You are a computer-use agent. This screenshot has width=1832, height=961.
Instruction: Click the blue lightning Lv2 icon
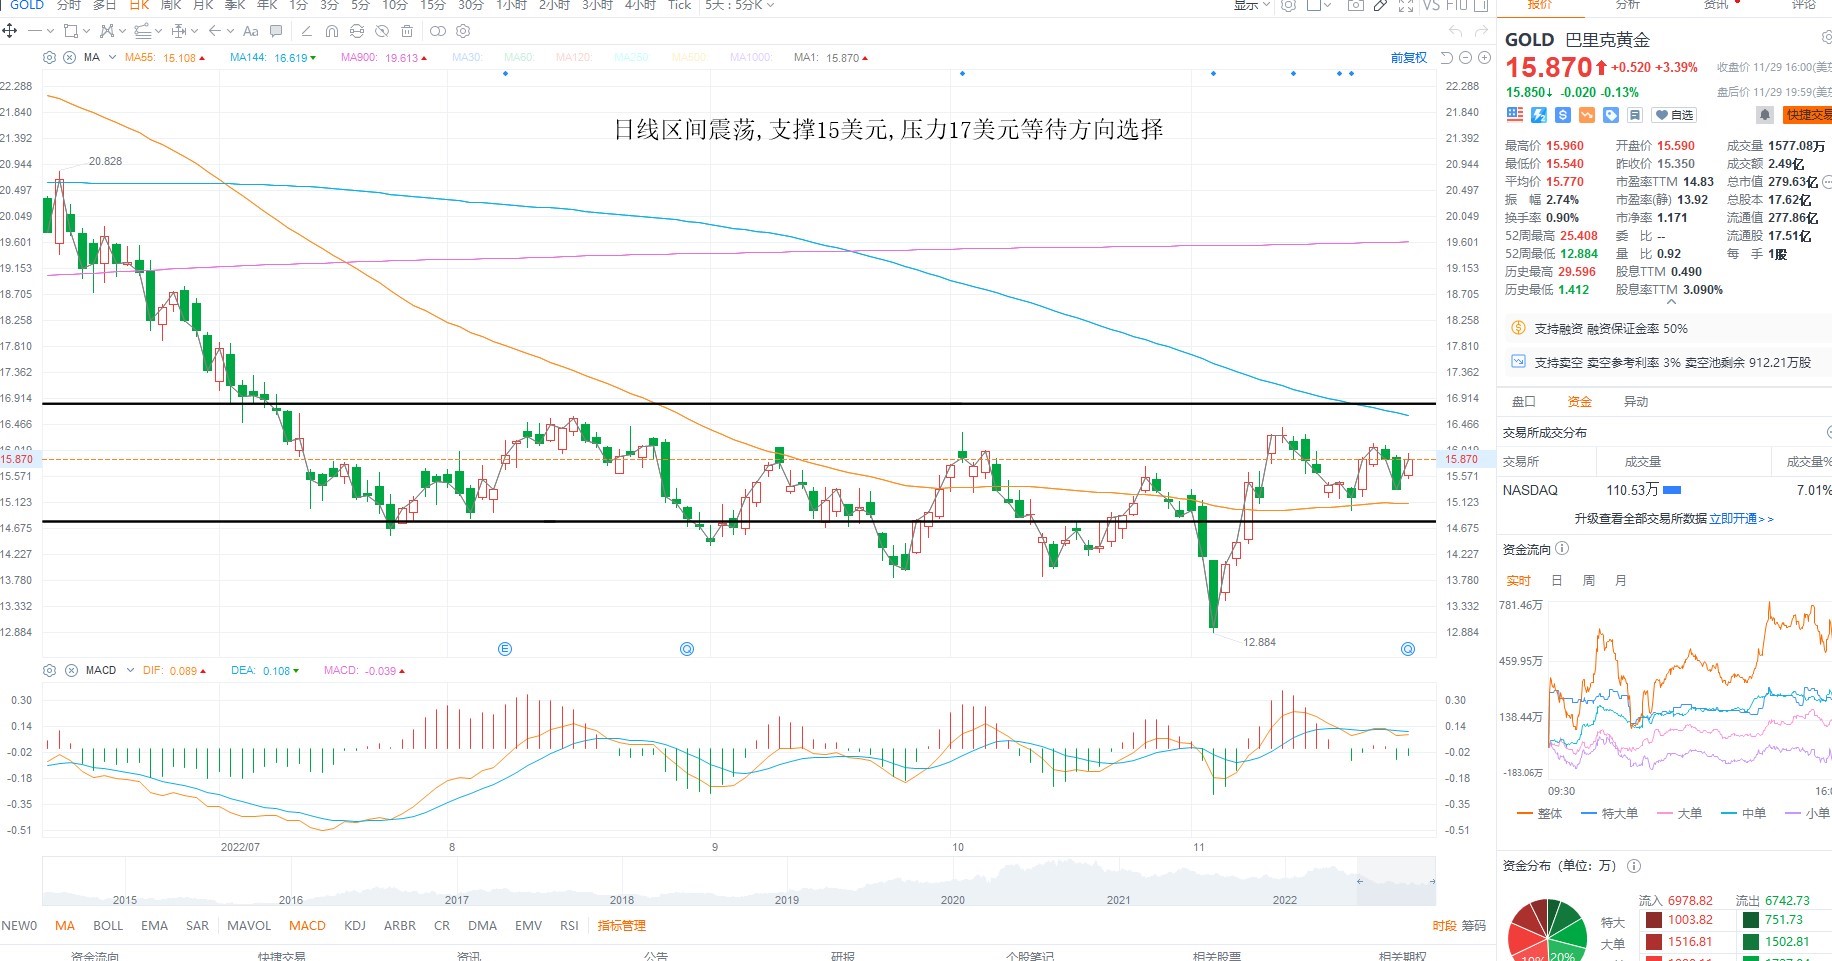[x=1539, y=115]
